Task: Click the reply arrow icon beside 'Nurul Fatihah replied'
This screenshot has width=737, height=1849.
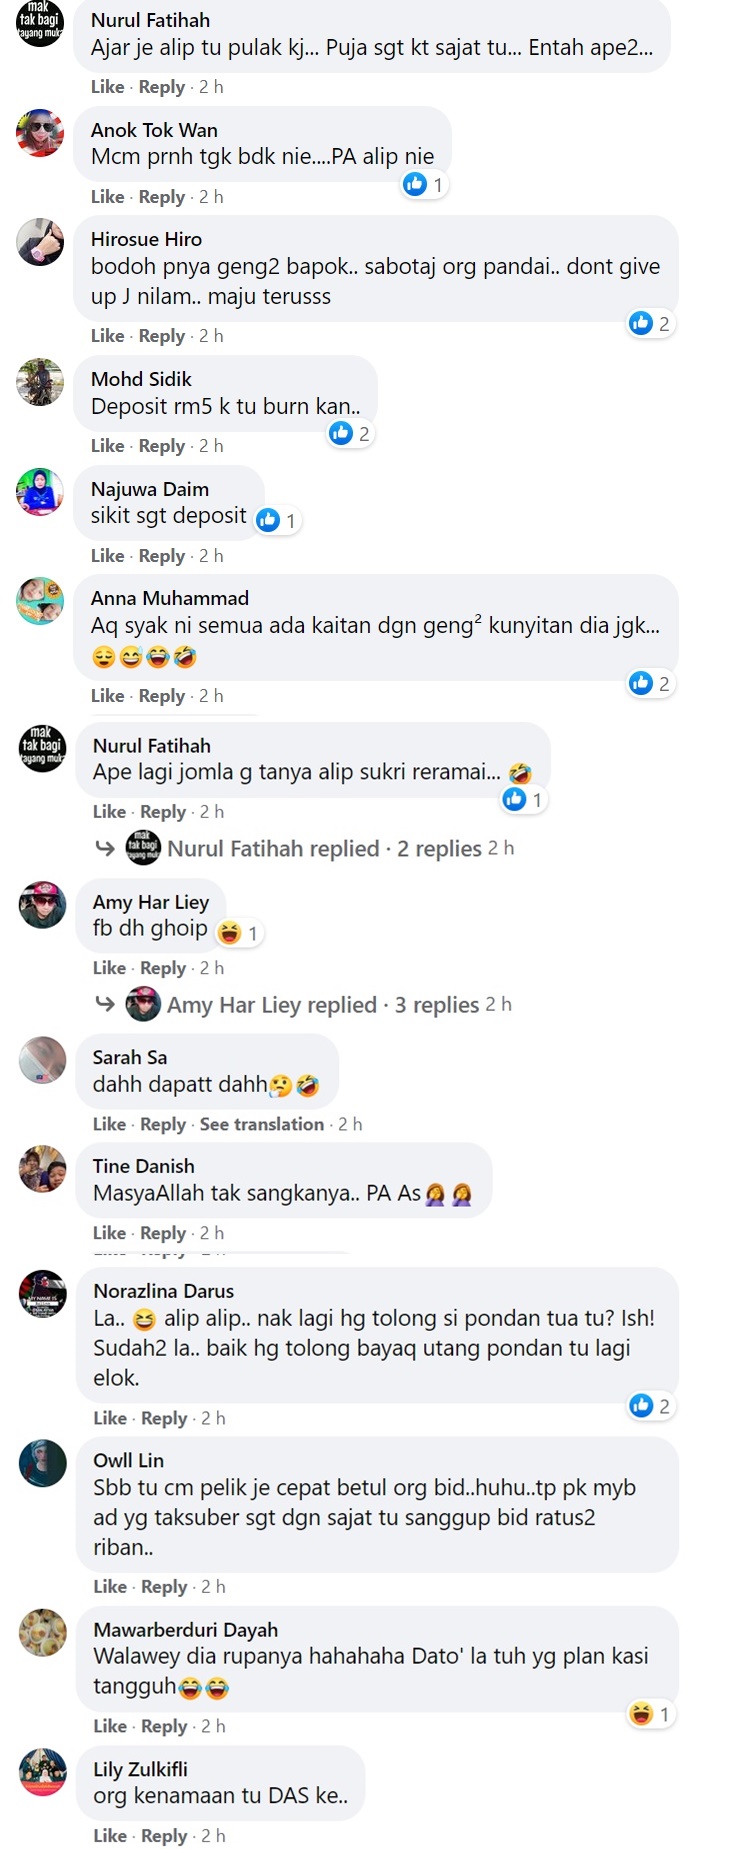Action: (x=105, y=848)
